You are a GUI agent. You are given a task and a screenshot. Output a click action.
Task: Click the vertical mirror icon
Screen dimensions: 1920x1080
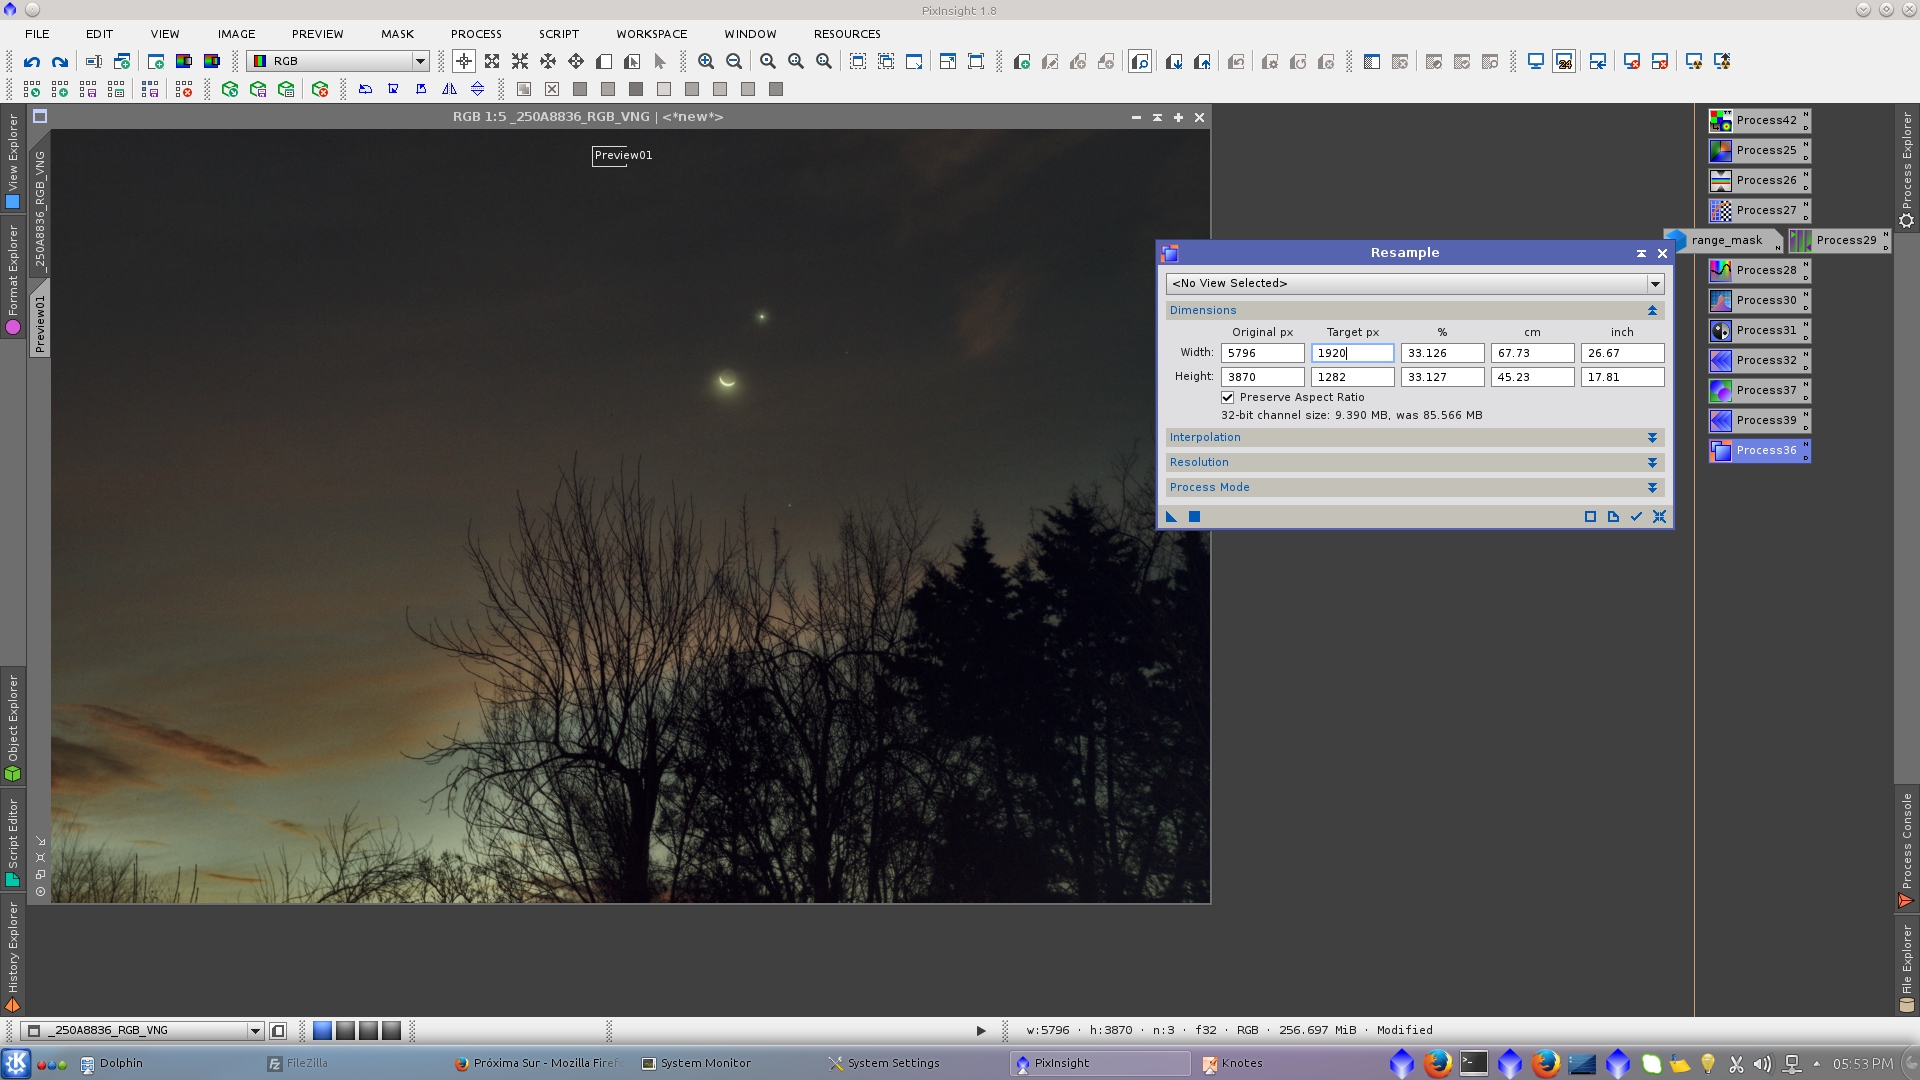(x=477, y=90)
